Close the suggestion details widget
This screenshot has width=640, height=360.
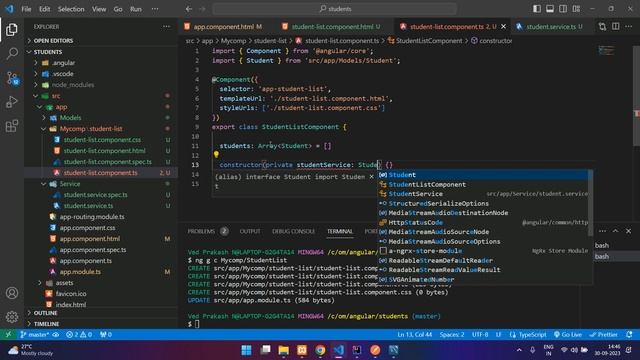[371, 177]
